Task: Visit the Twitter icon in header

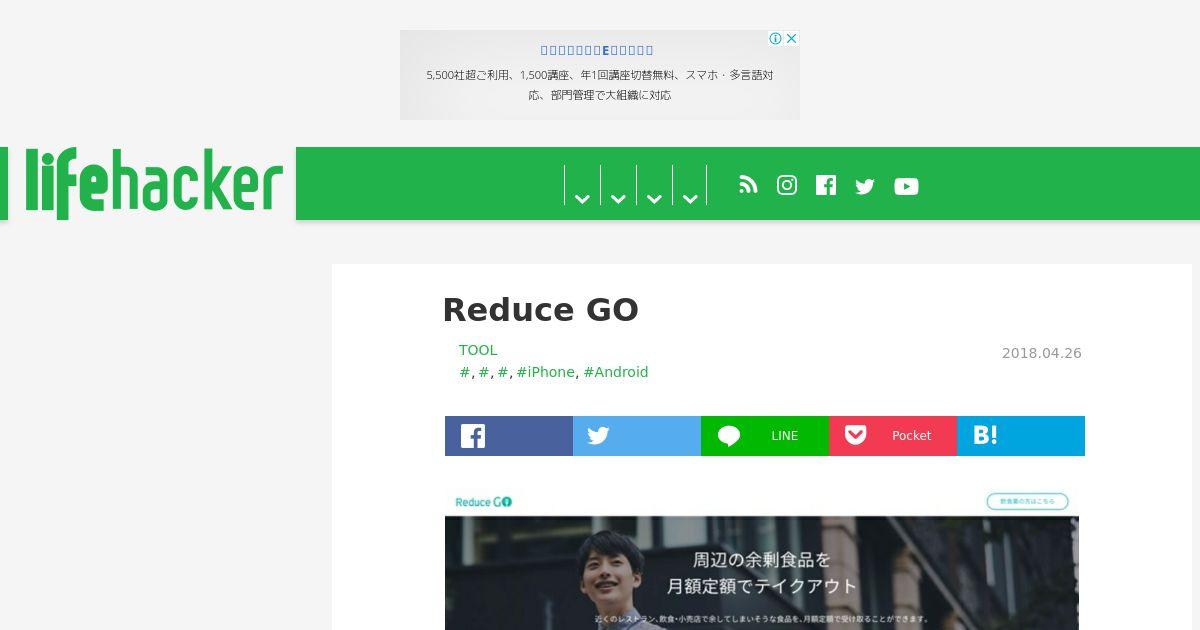Action: tap(865, 186)
